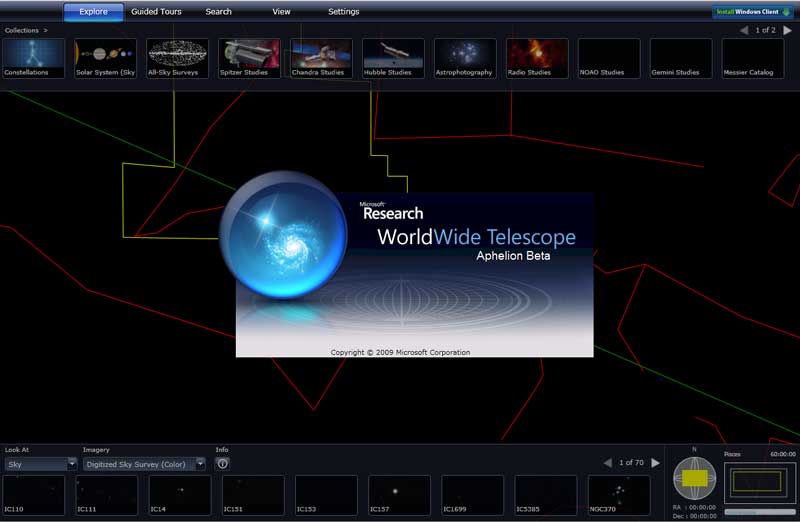Click the 60:00:00 field of view value

pyautogui.click(x=783, y=454)
